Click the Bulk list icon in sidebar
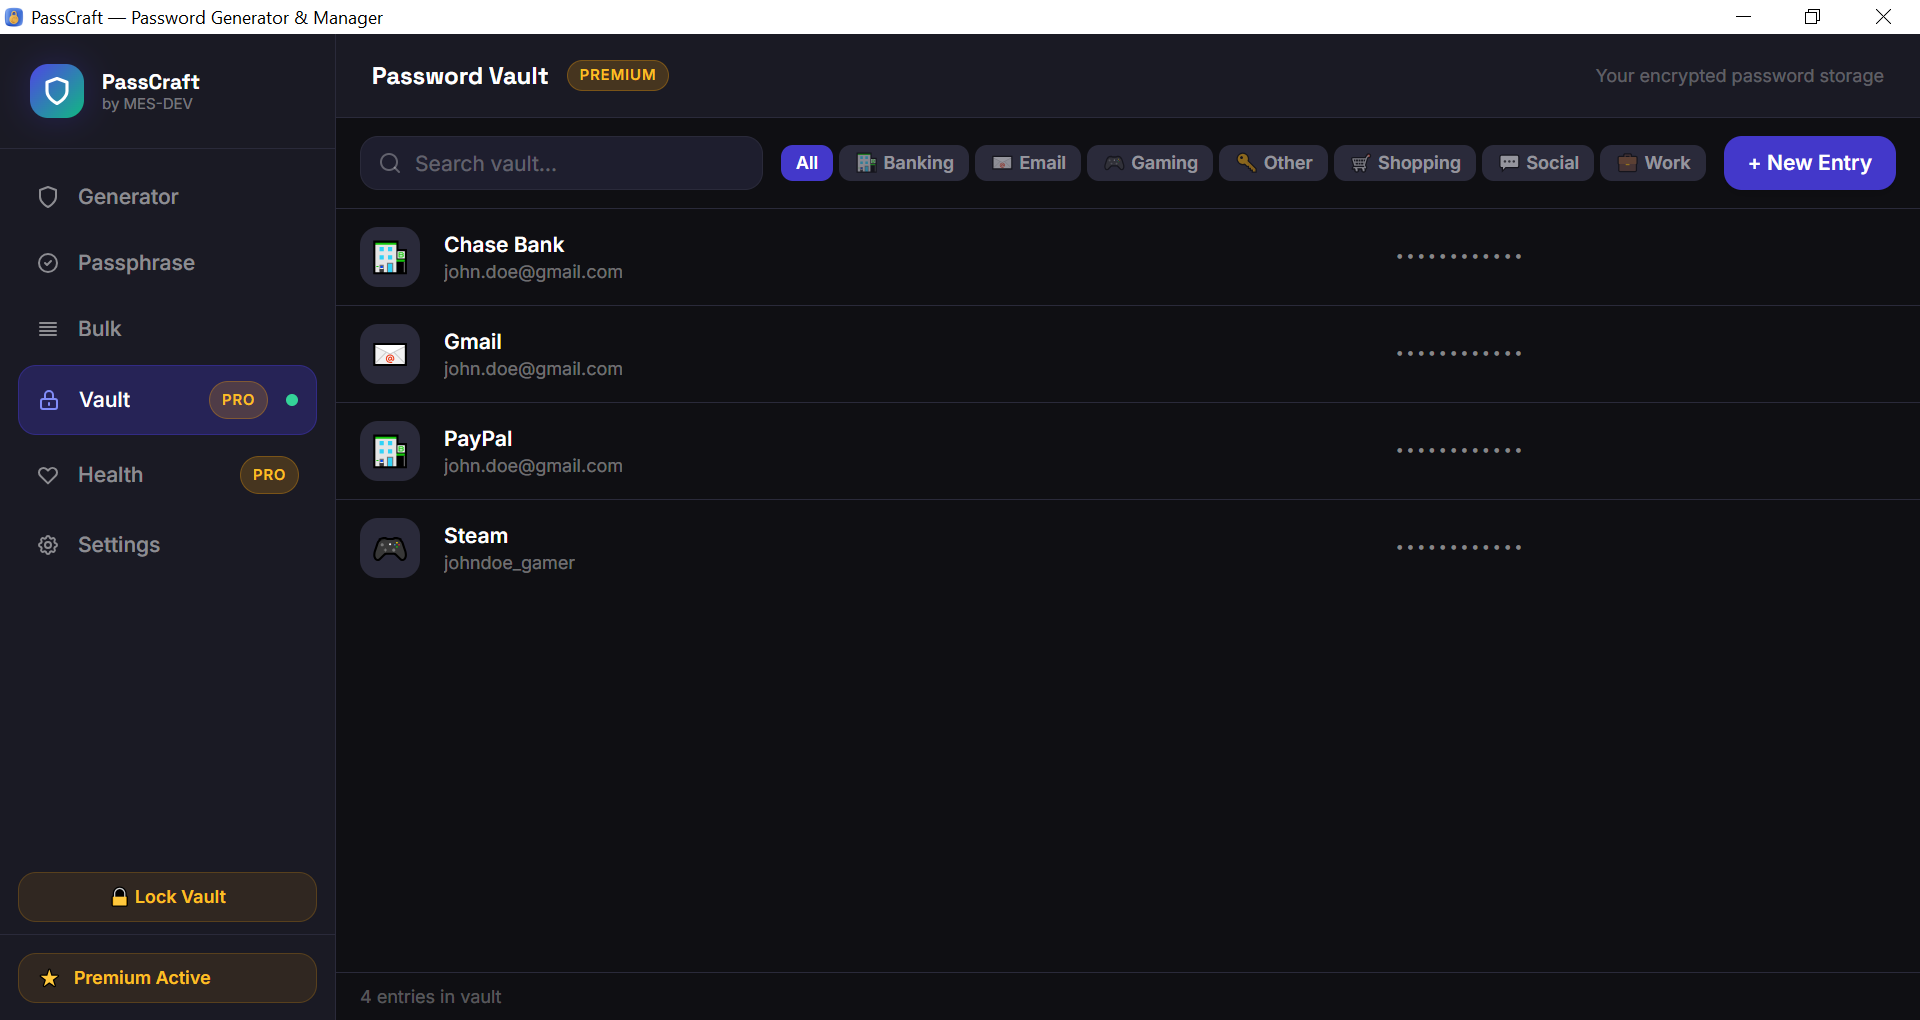This screenshot has width=1920, height=1020. pyautogui.click(x=48, y=329)
